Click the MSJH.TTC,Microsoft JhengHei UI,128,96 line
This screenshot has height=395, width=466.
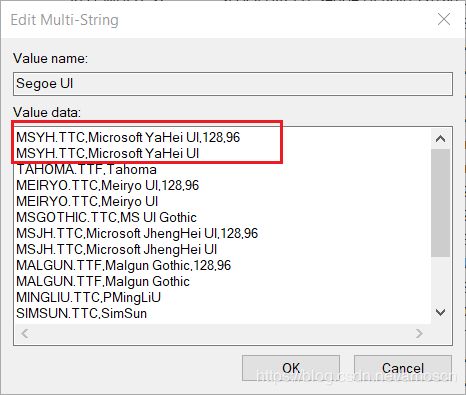point(137,233)
